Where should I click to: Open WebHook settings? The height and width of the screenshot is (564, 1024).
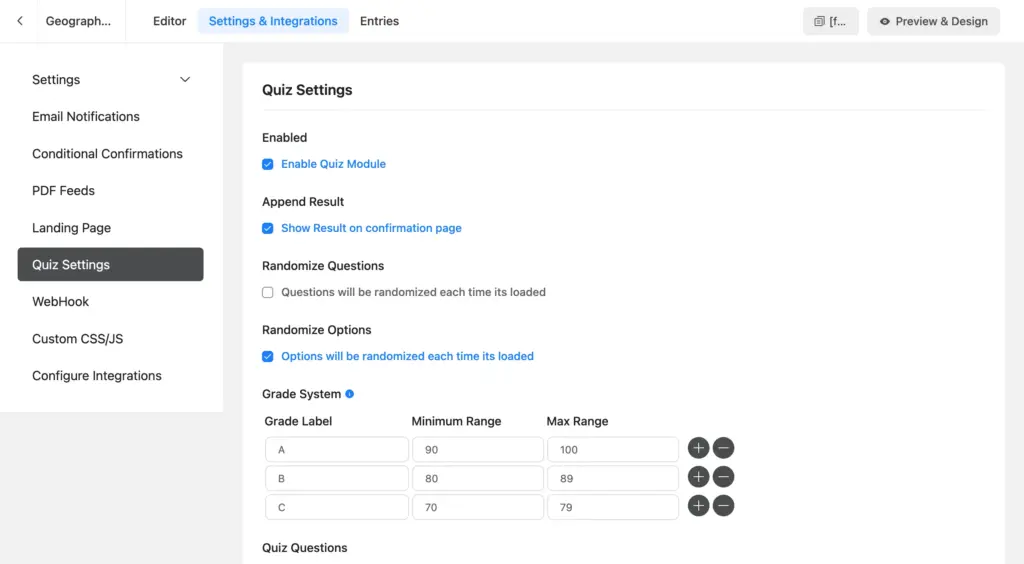click(60, 302)
